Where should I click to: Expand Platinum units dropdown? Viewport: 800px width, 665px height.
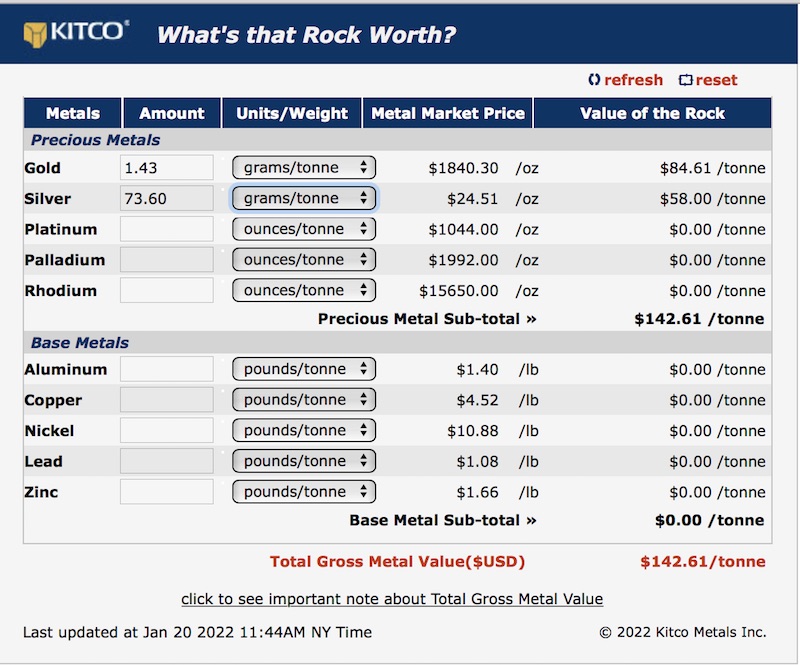point(304,229)
